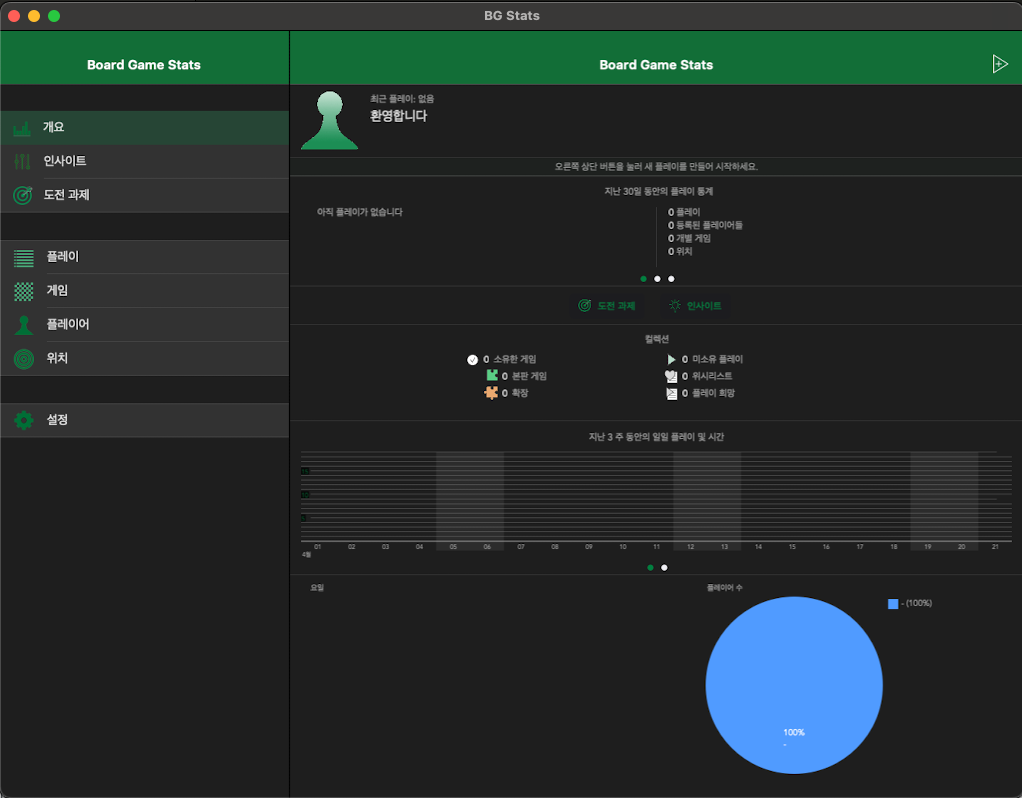This screenshot has height=798, width=1022.
Task: Click 0 확장 entry
Action: click(x=506, y=393)
